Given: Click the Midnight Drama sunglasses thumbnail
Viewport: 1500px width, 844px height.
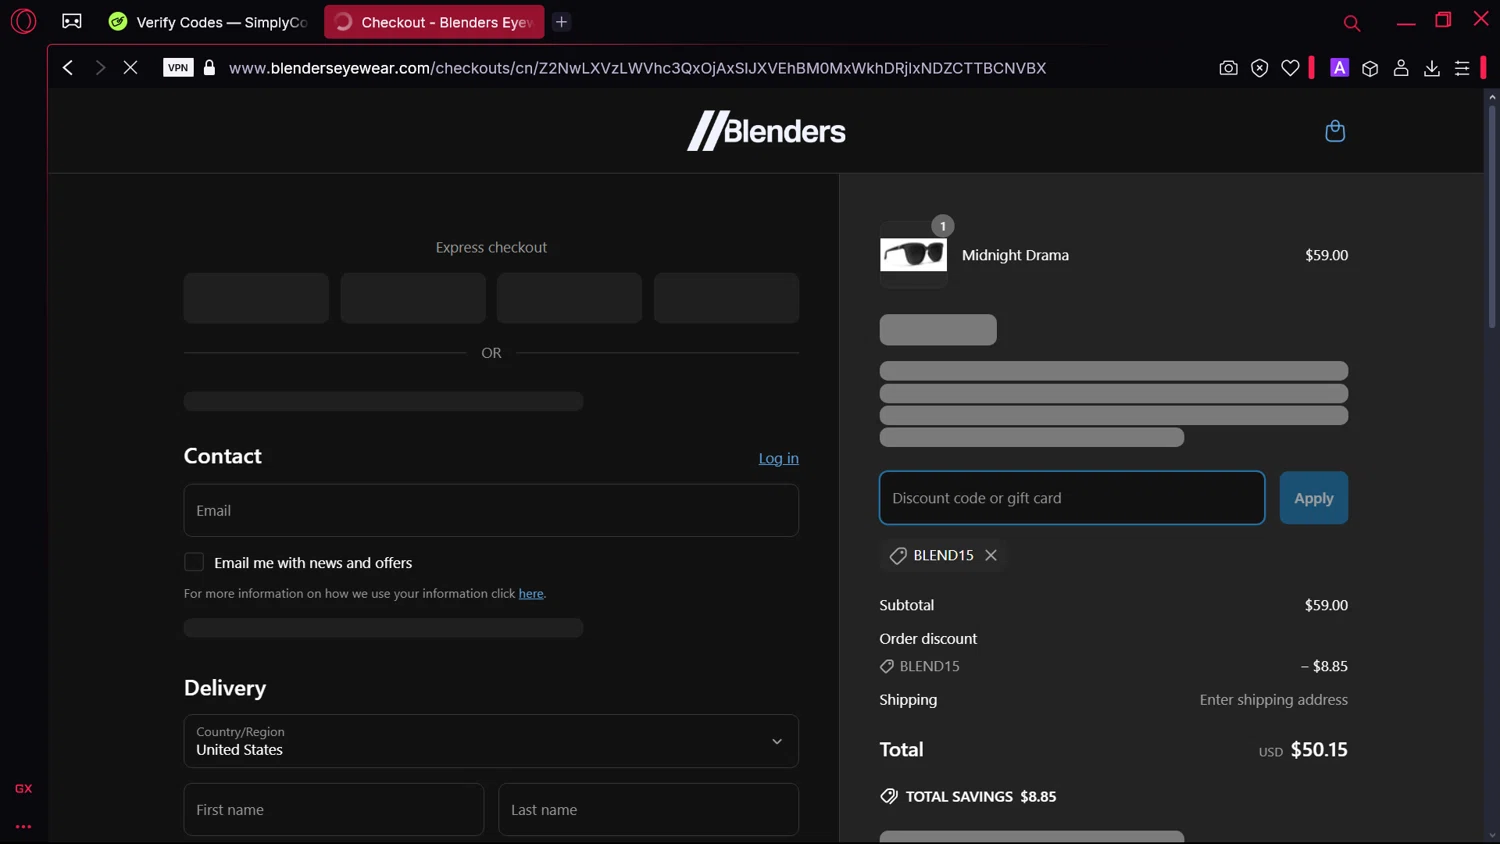Looking at the screenshot, I should pyautogui.click(x=913, y=255).
